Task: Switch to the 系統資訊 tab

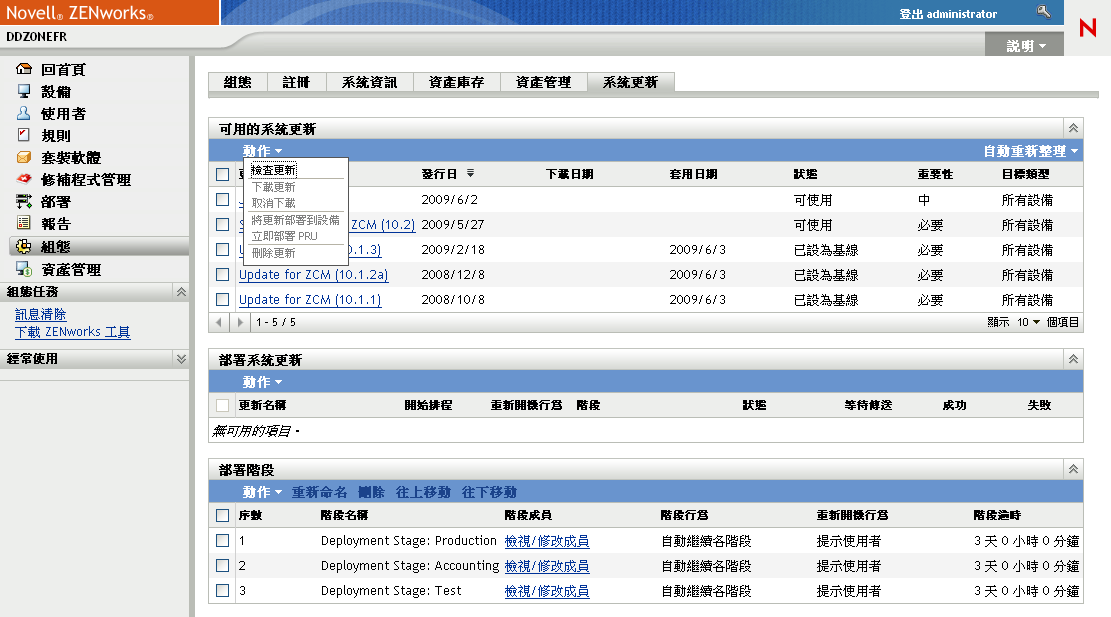Action: (x=369, y=82)
